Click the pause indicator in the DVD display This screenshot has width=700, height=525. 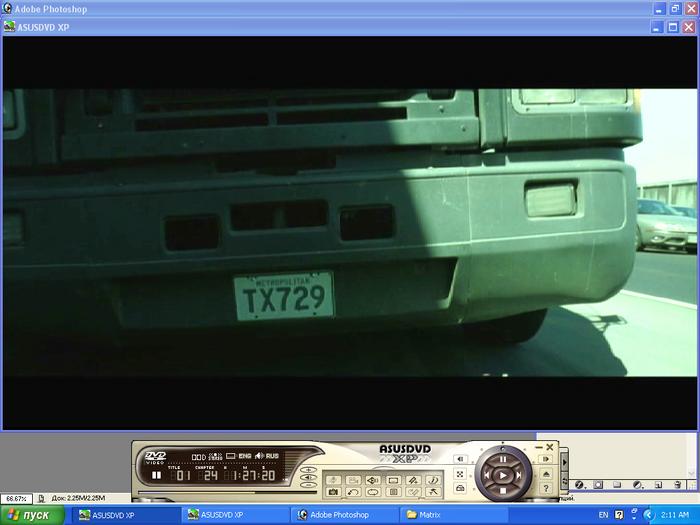(156, 475)
